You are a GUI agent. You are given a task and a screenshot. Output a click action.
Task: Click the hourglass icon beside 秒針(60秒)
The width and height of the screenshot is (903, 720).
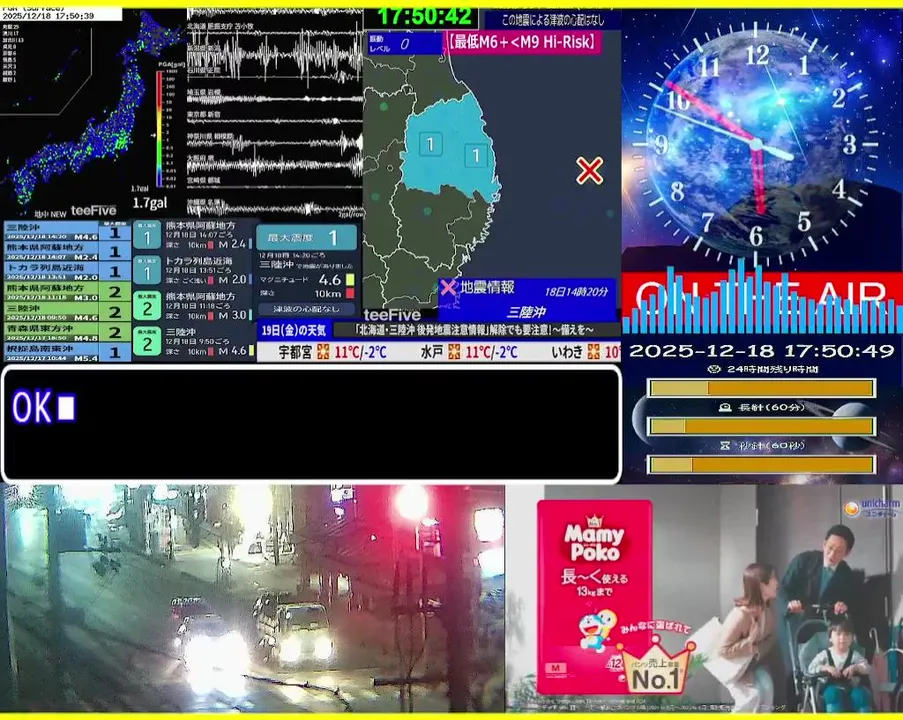point(725,445)
